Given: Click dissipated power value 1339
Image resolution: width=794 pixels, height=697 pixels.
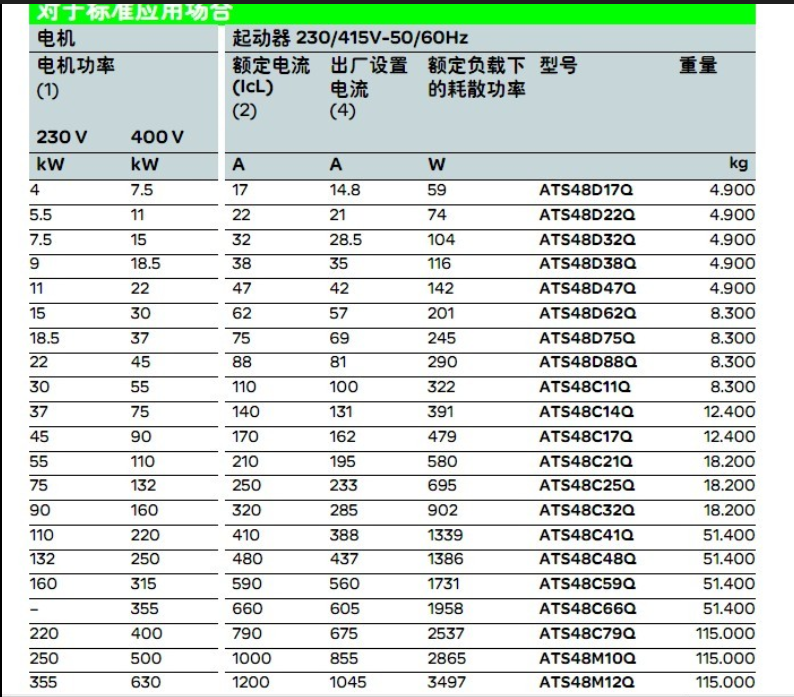Looking at the screenshot, I should tap(445, 535).
